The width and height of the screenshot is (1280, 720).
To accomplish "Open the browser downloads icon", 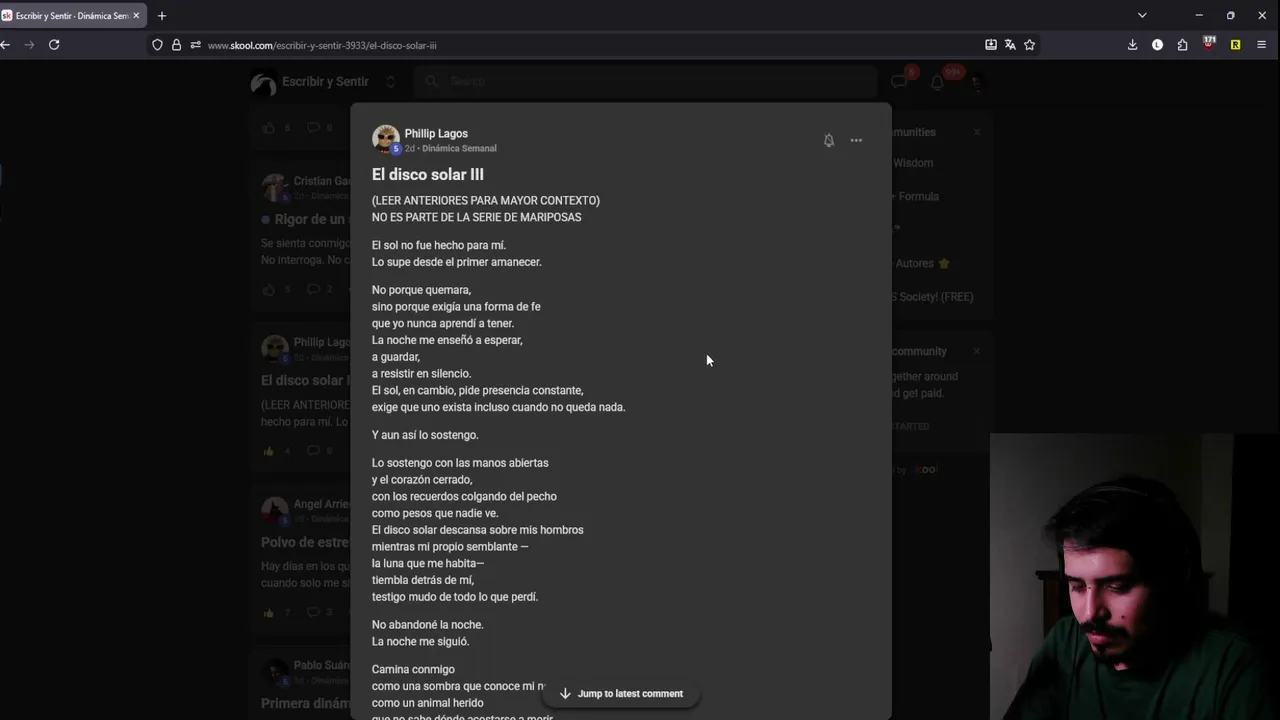I will [x=1132, y=45].
